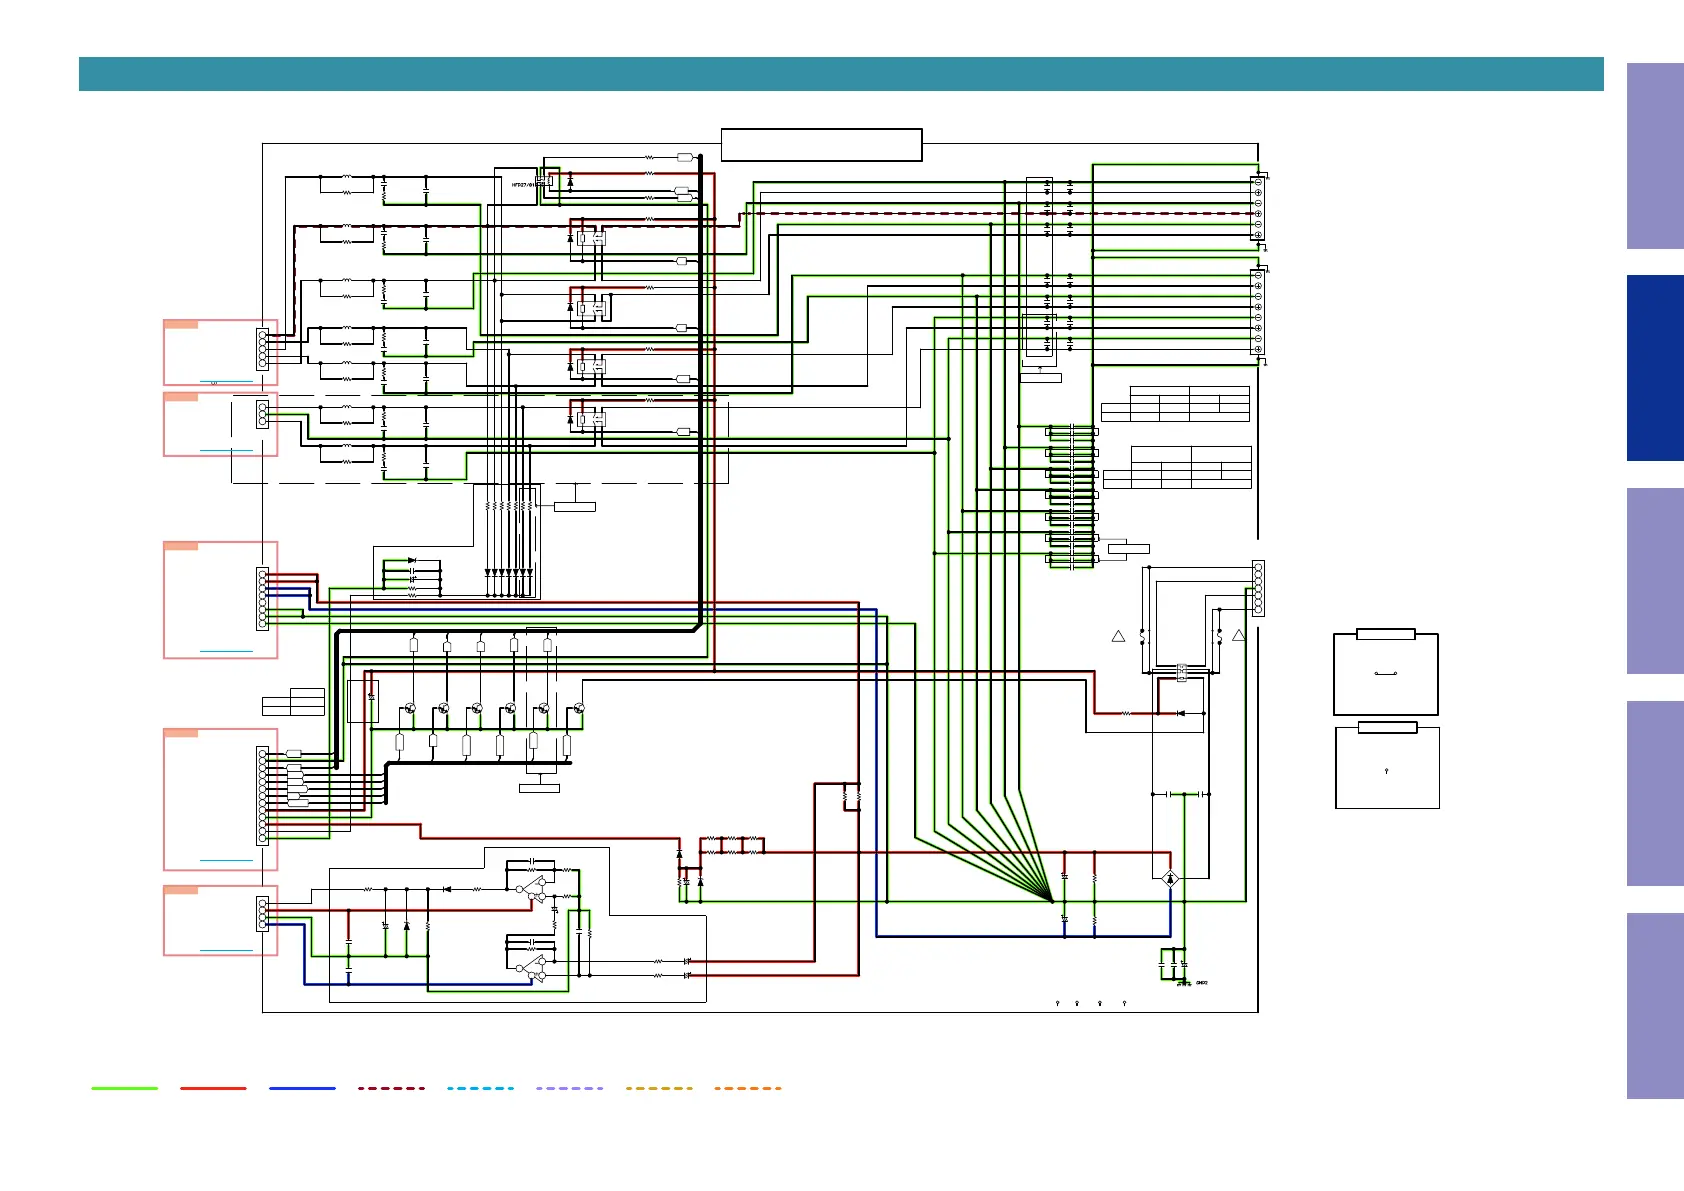Click the solid red line legend swatch

tap(213, 1088)
